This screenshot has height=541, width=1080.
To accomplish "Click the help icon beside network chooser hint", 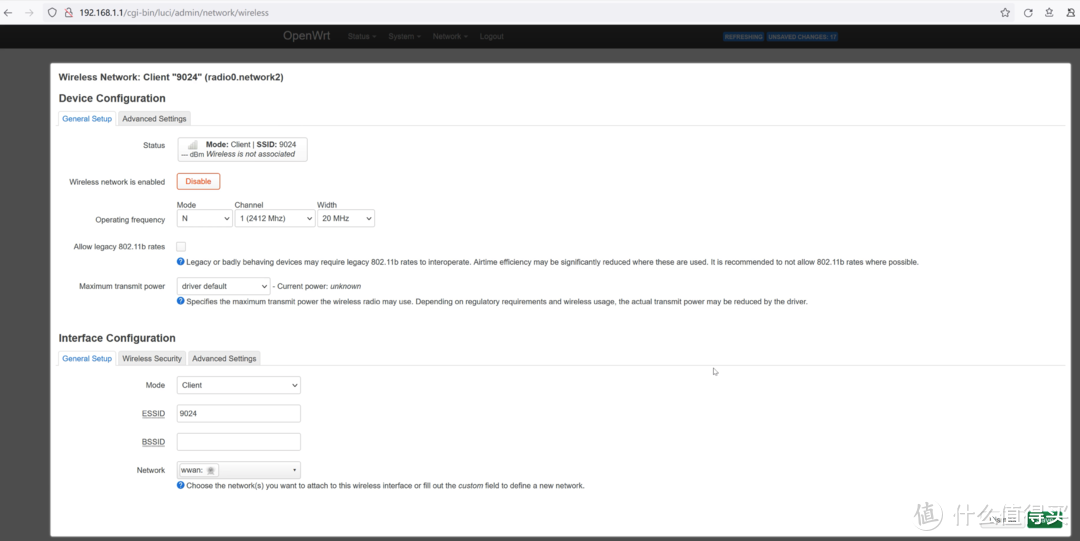I will click(180, 484).
